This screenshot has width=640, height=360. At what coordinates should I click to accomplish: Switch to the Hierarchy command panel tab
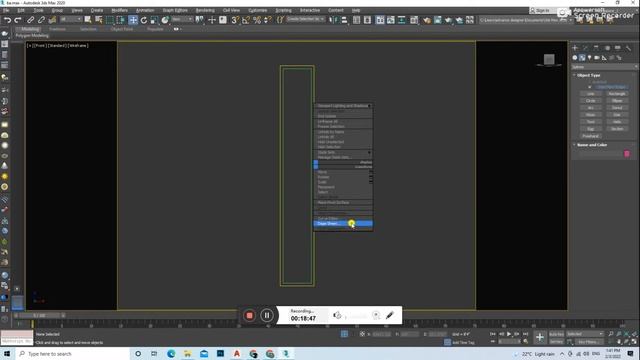pyautogui.click(x=596, y=48)
